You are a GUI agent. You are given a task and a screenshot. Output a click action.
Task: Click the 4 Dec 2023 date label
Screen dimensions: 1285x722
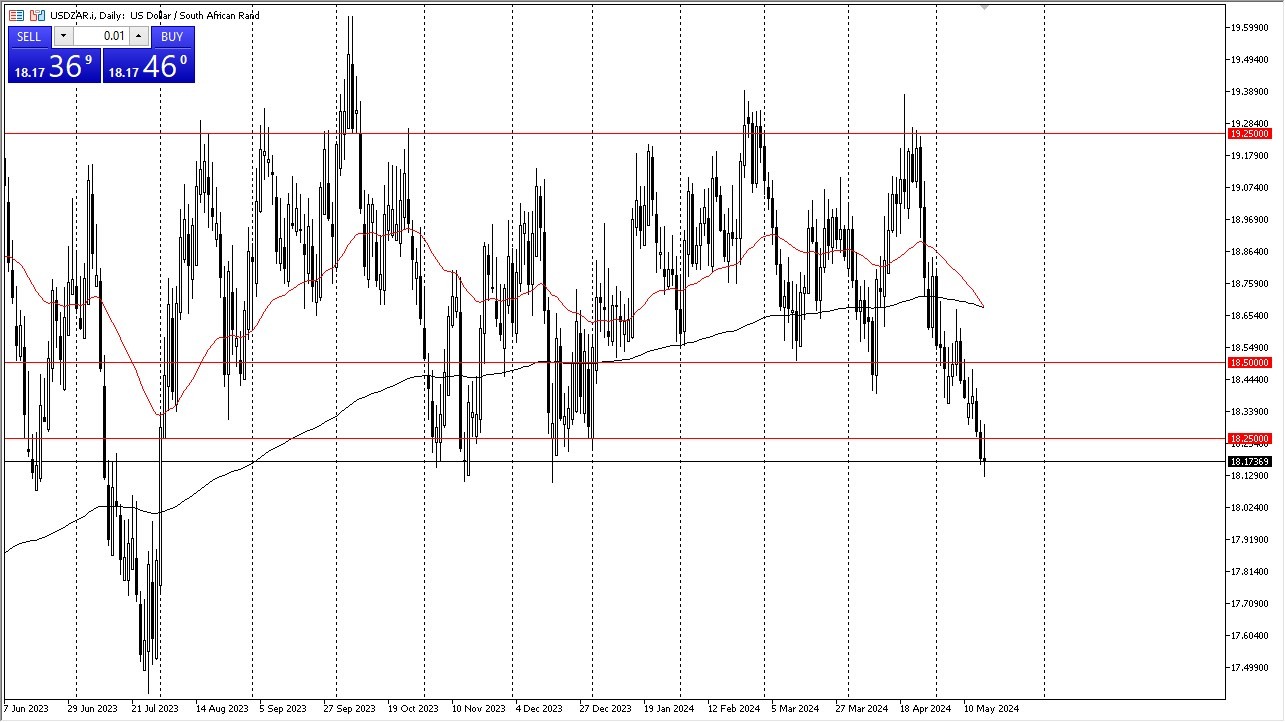(x=538, y=709)
